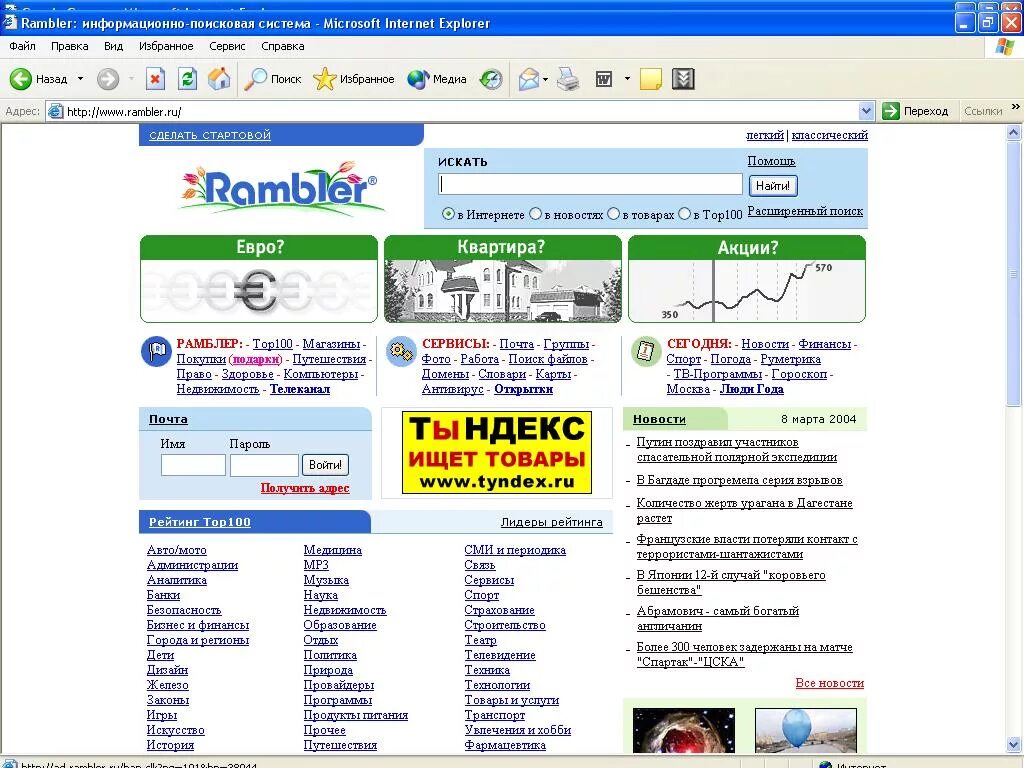
Task: Click the Ссылки links toolbar label
Action: [983, 111]
